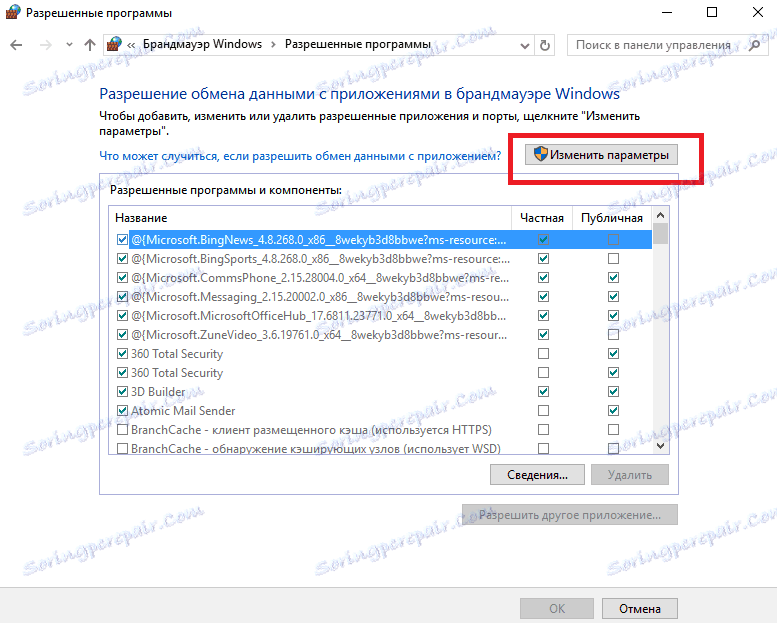Go back with the left arrow
Screen dimensions: 777x623
16,45
